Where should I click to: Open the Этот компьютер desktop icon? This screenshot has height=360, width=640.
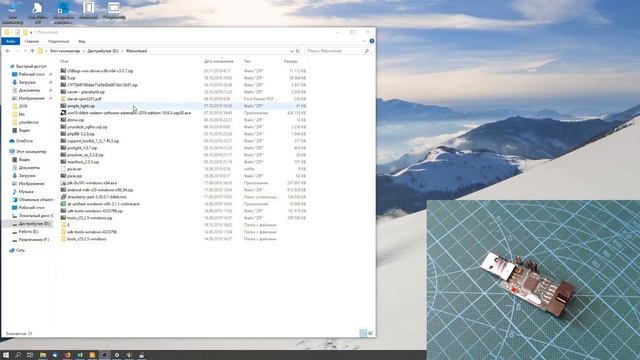click(12, 12)
